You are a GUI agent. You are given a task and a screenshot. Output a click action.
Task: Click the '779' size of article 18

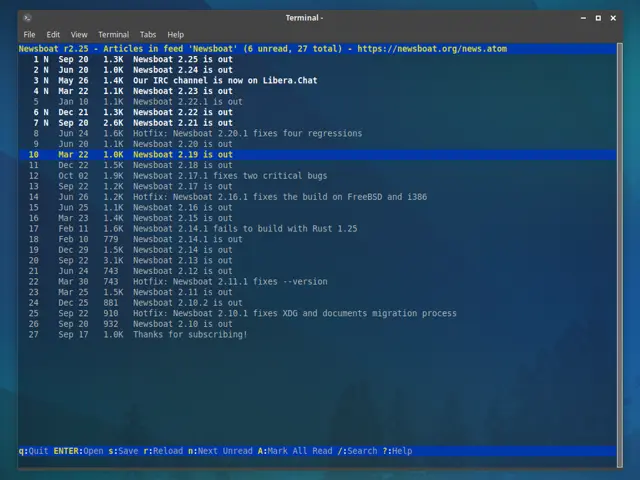coord(111,240)
